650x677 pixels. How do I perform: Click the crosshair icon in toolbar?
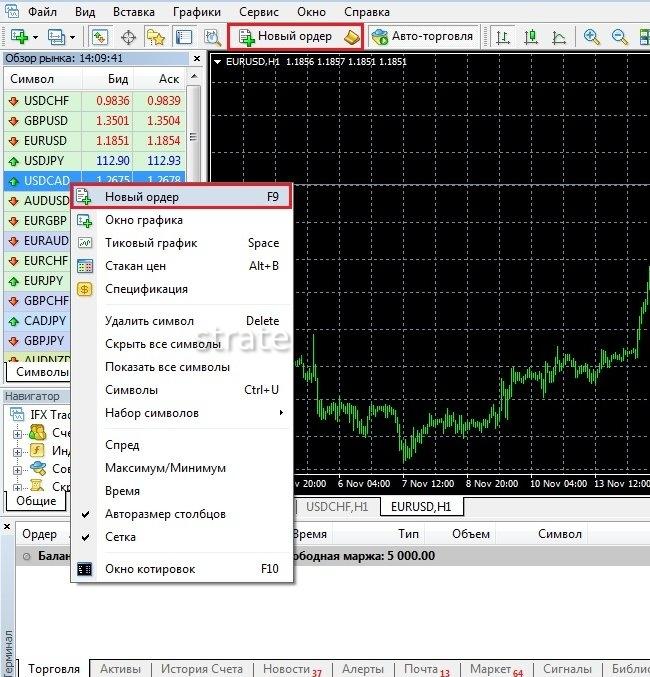[128, 37]
